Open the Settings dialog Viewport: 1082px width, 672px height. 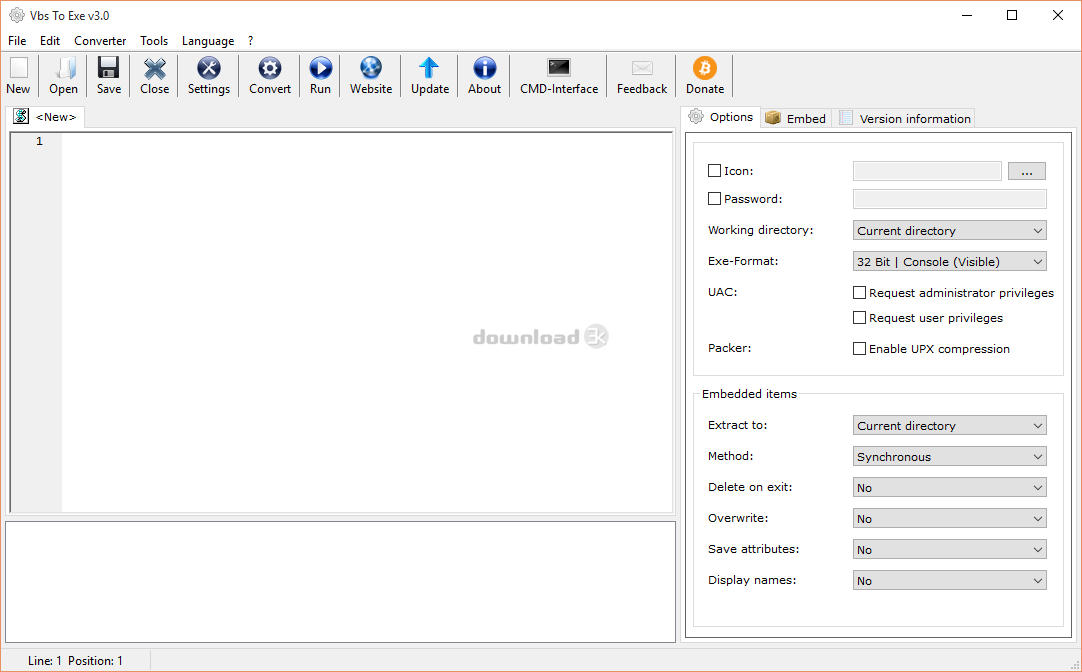(208, 75)
